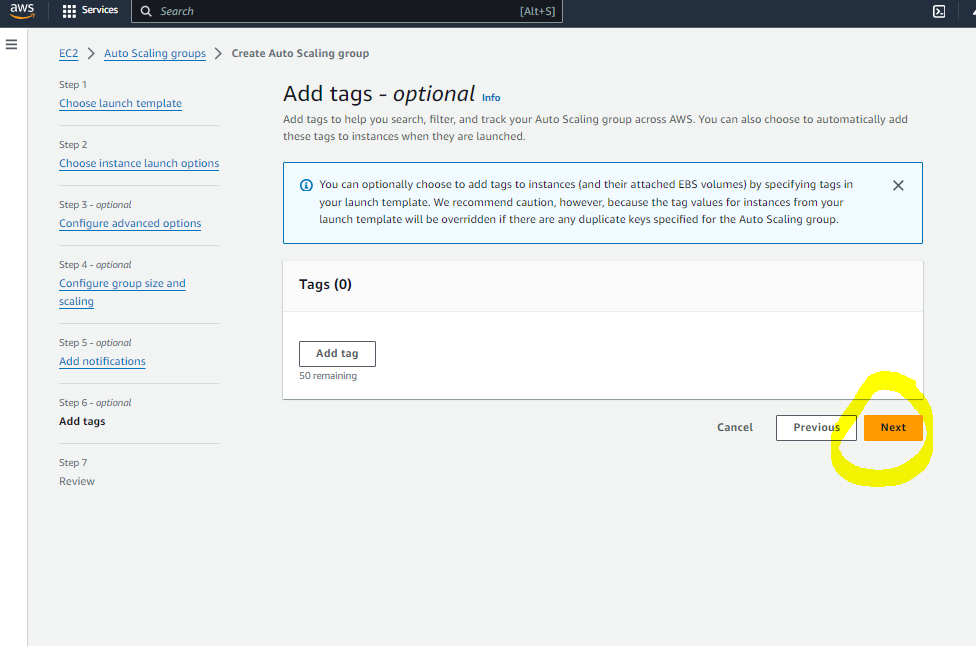The image size is (976, 646).
Task: Focus the top Search field
Action: (347, 11)
